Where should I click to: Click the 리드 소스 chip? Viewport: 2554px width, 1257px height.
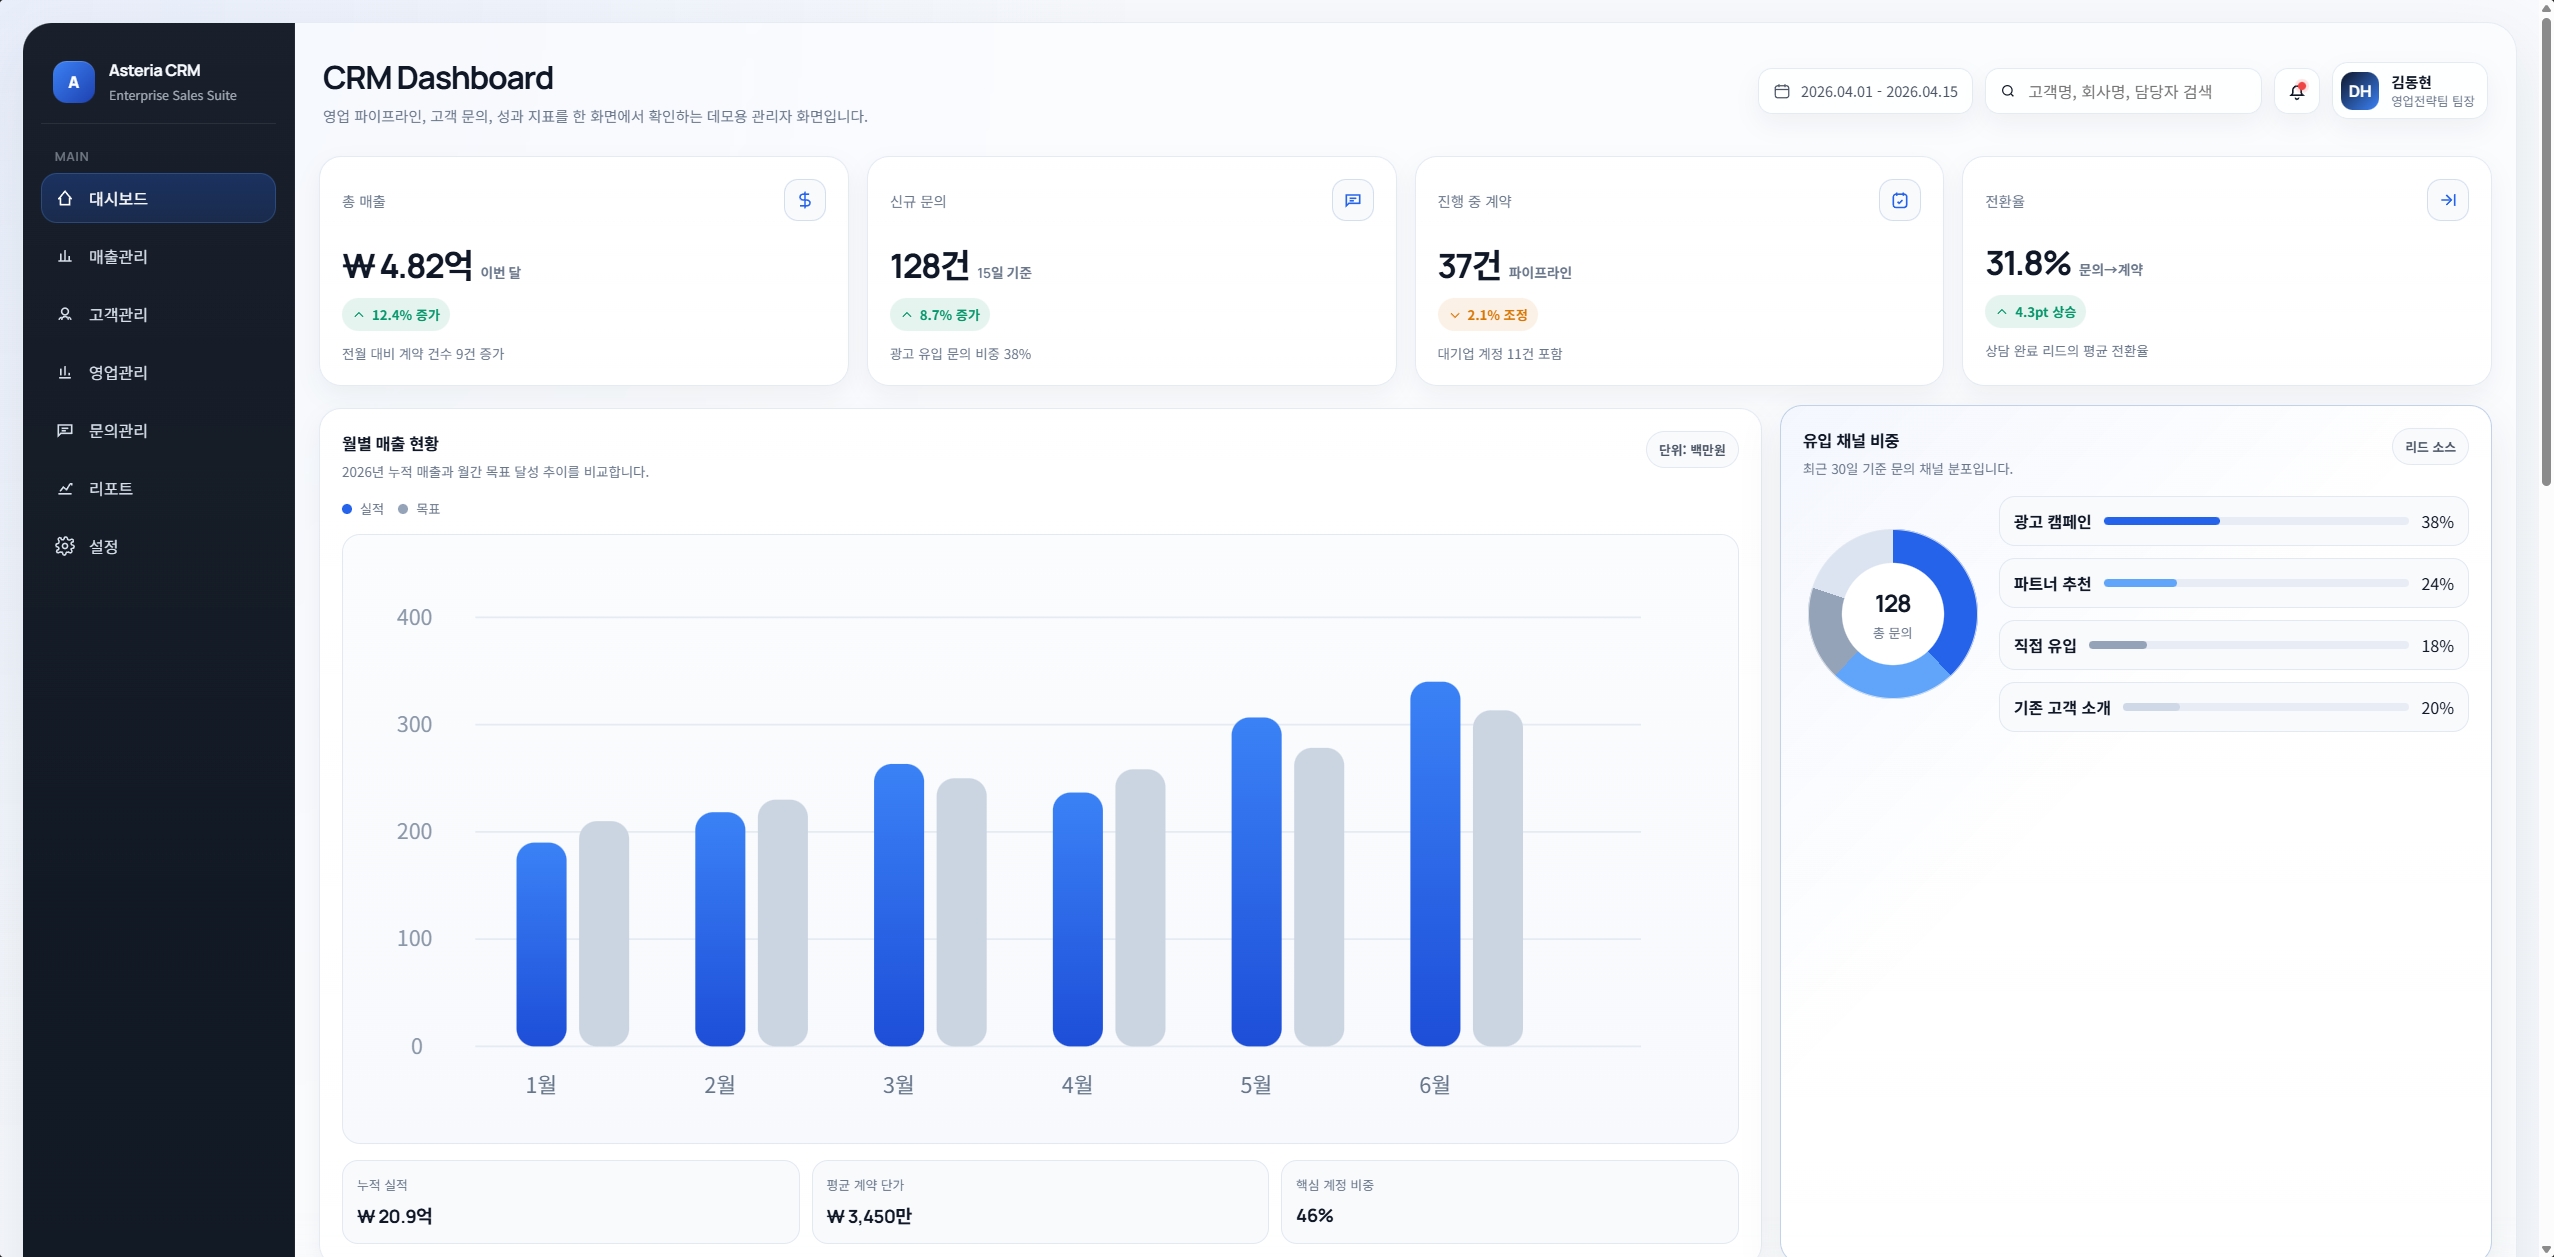click(x=2429, y=447)
